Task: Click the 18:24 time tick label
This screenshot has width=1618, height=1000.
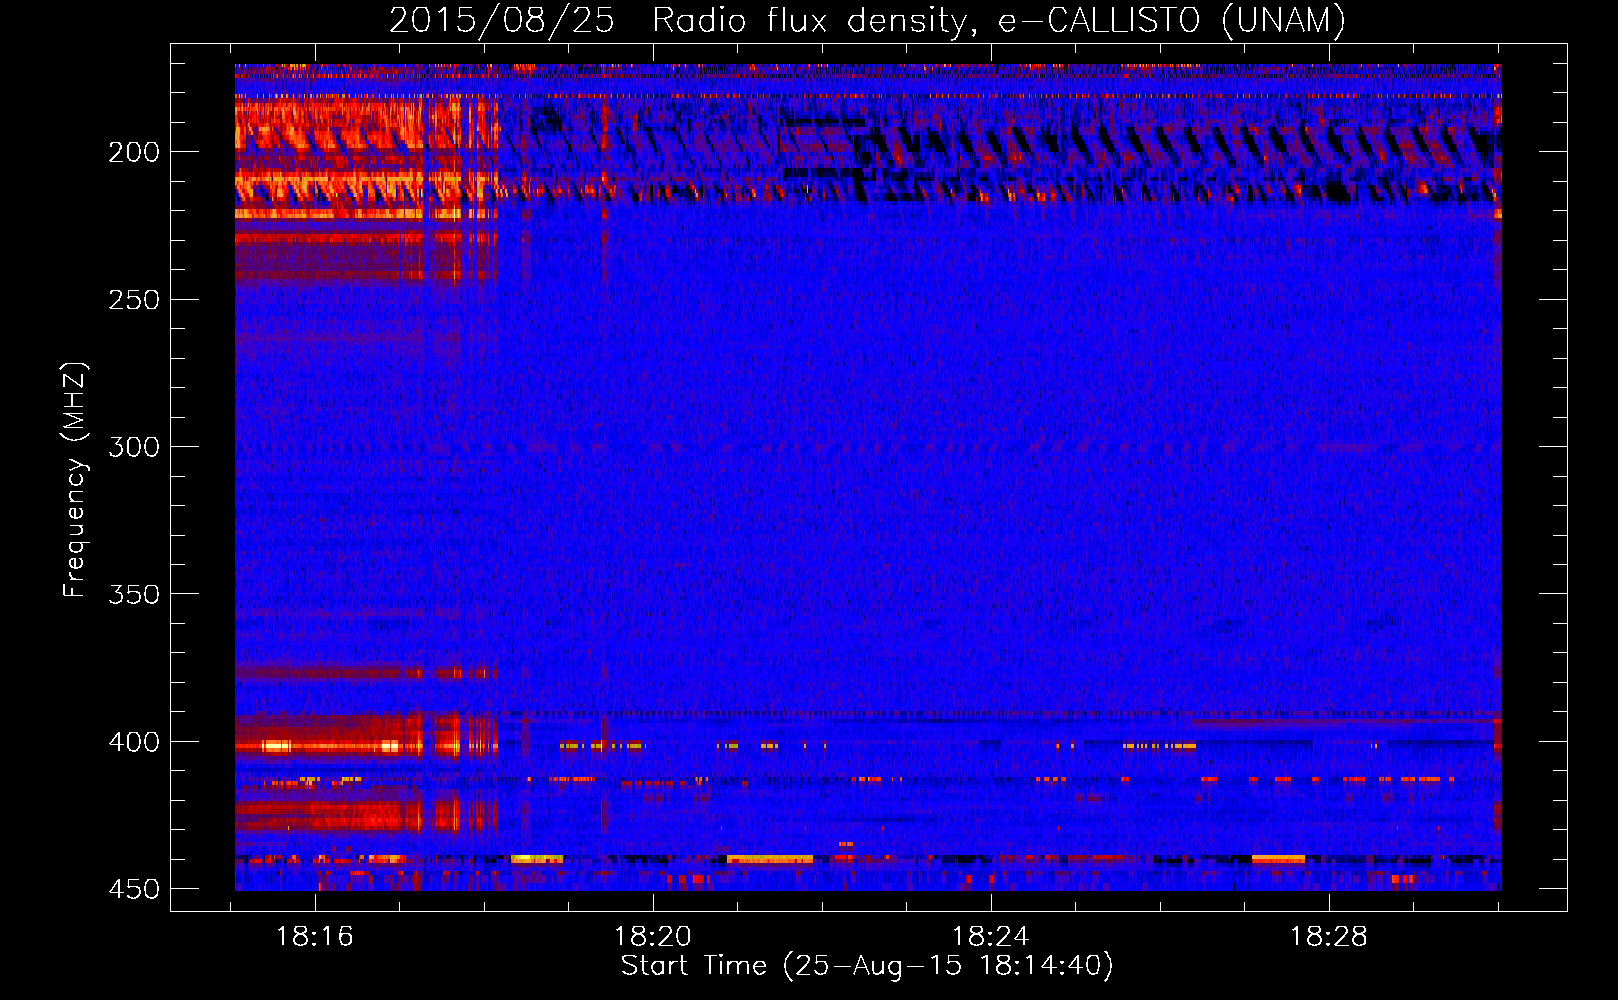Action: 991,937
